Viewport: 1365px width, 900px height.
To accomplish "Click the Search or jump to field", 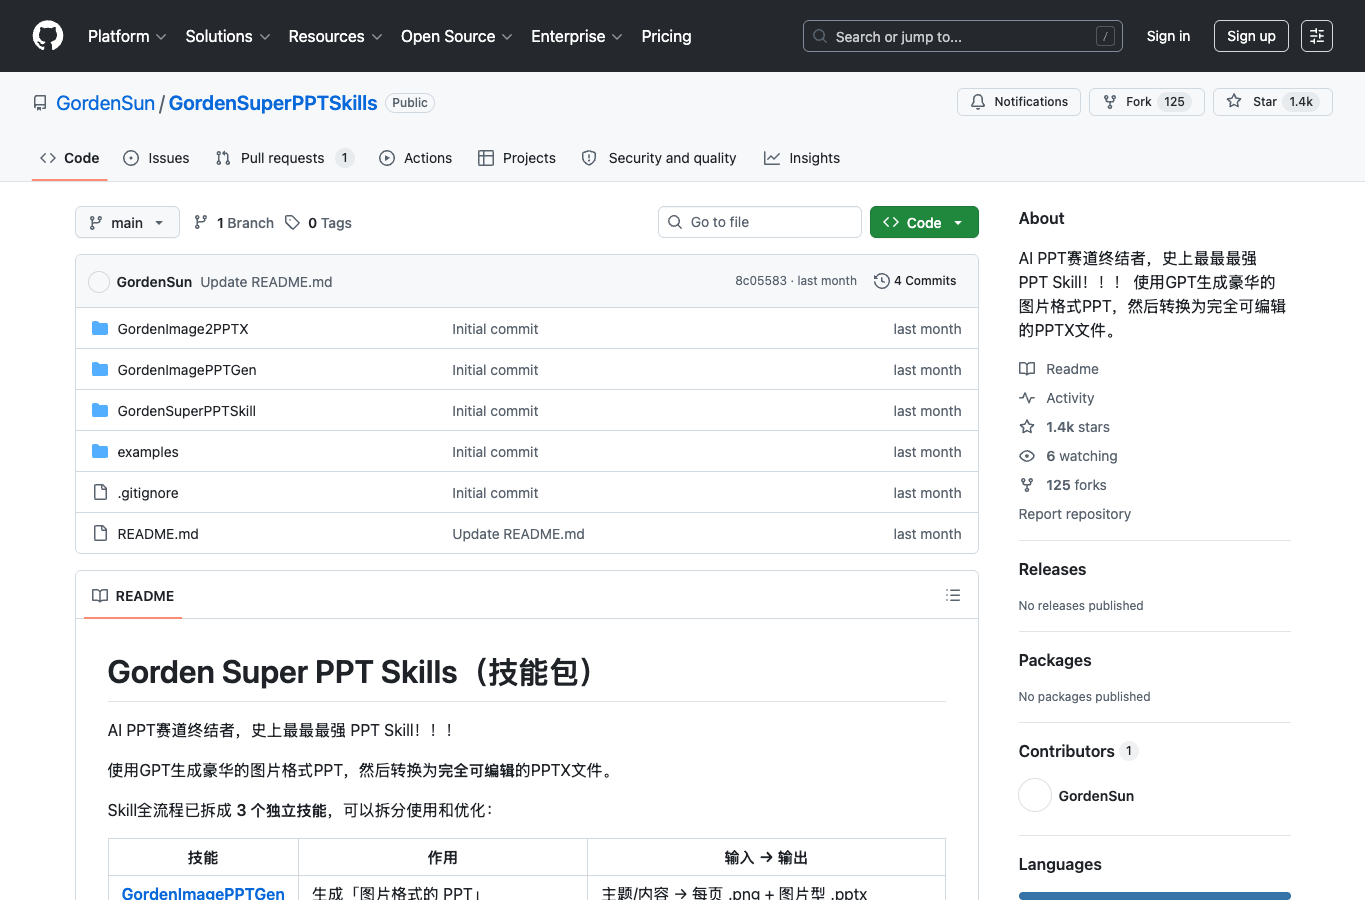I will coord(963,36).
